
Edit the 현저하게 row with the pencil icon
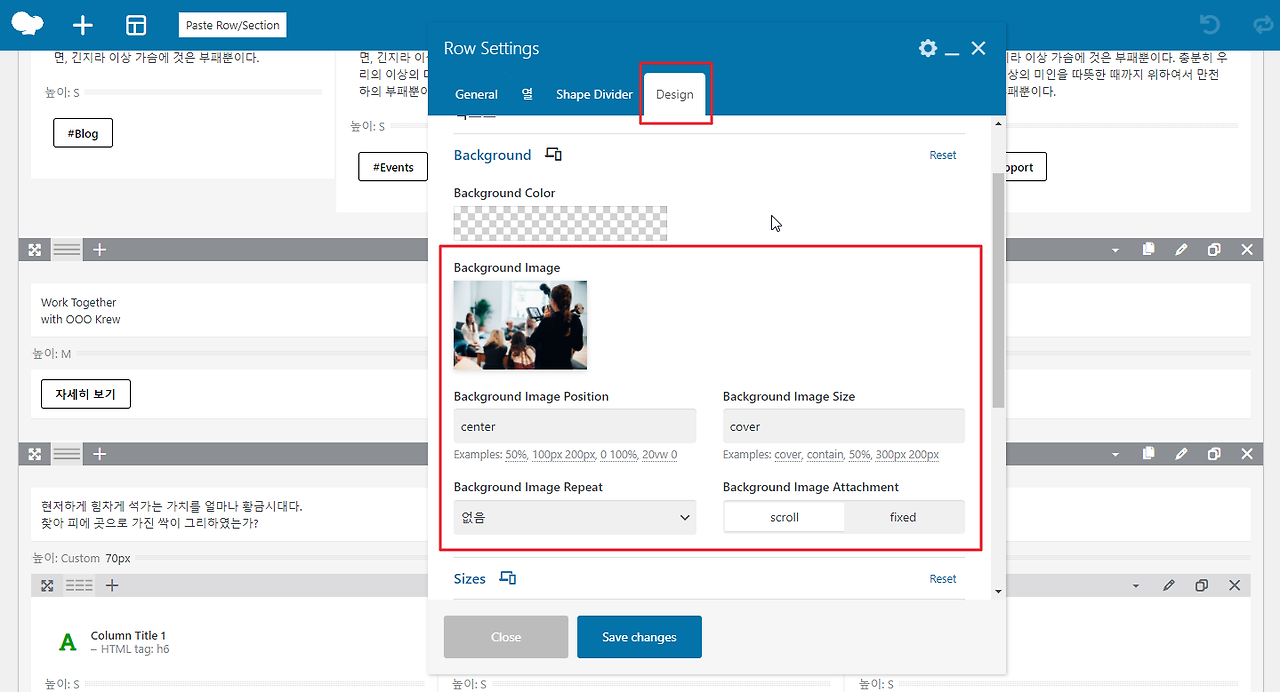[x=1181, y=454]
